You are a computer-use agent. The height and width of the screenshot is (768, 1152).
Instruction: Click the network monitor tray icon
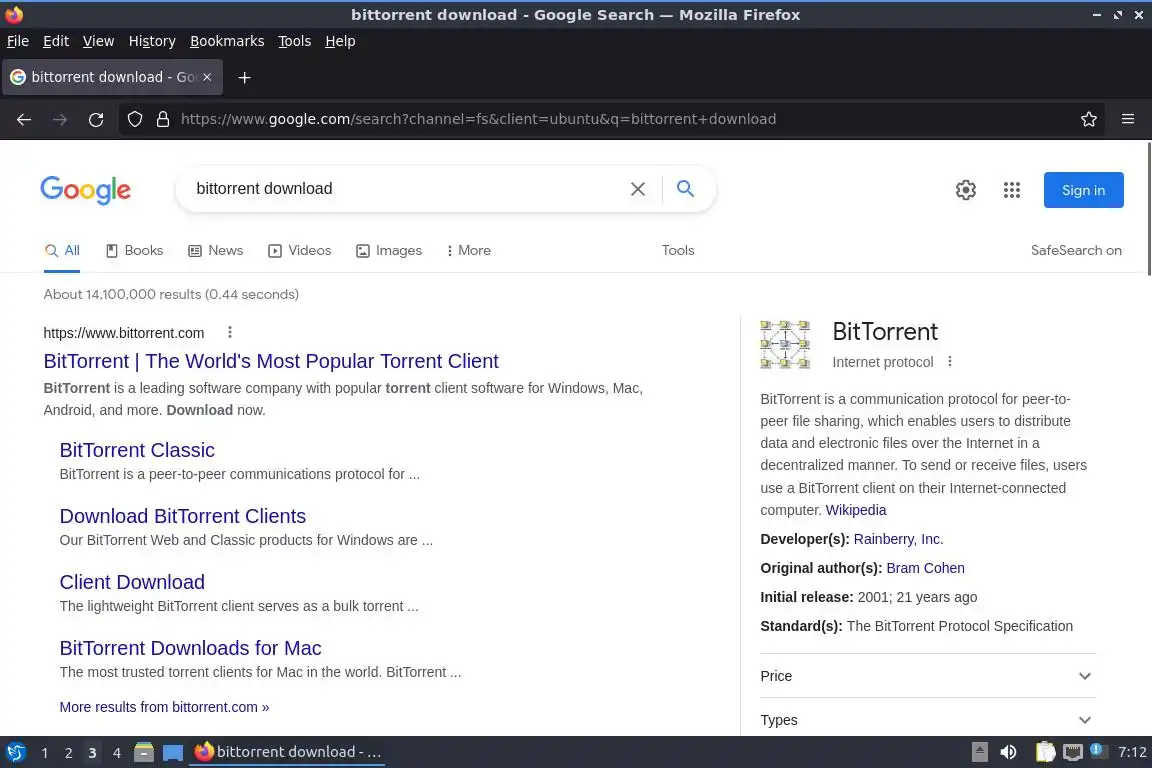(x=1073, y=752)
